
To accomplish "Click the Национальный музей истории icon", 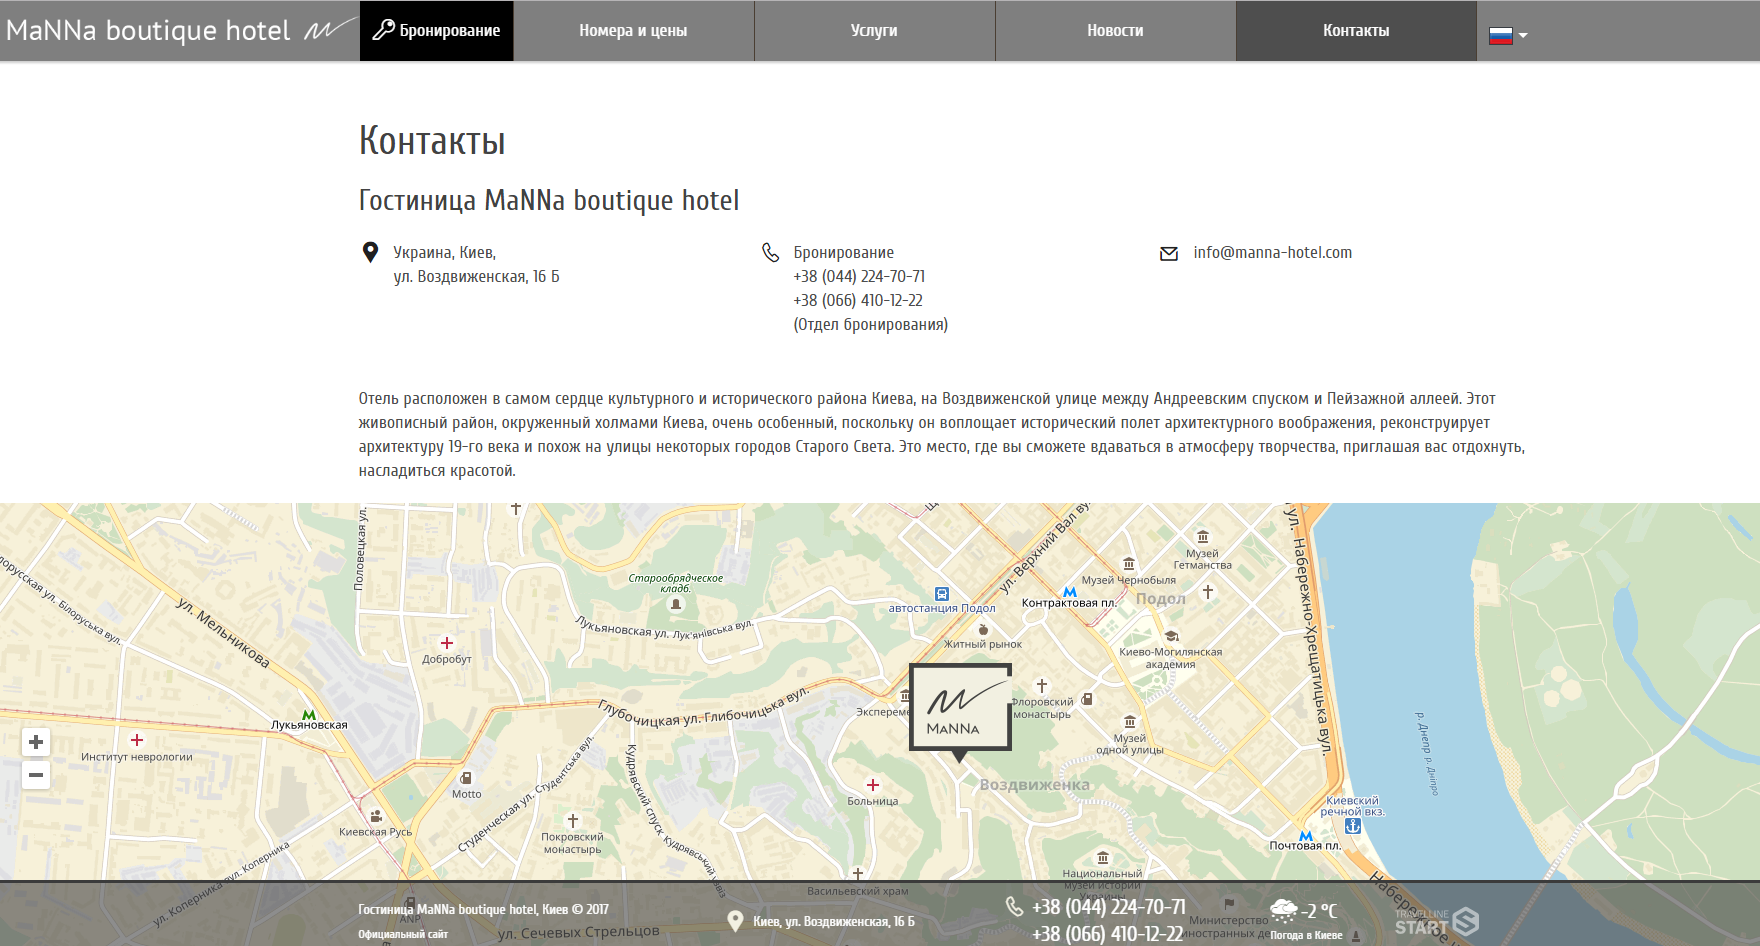I will 1103,858.
